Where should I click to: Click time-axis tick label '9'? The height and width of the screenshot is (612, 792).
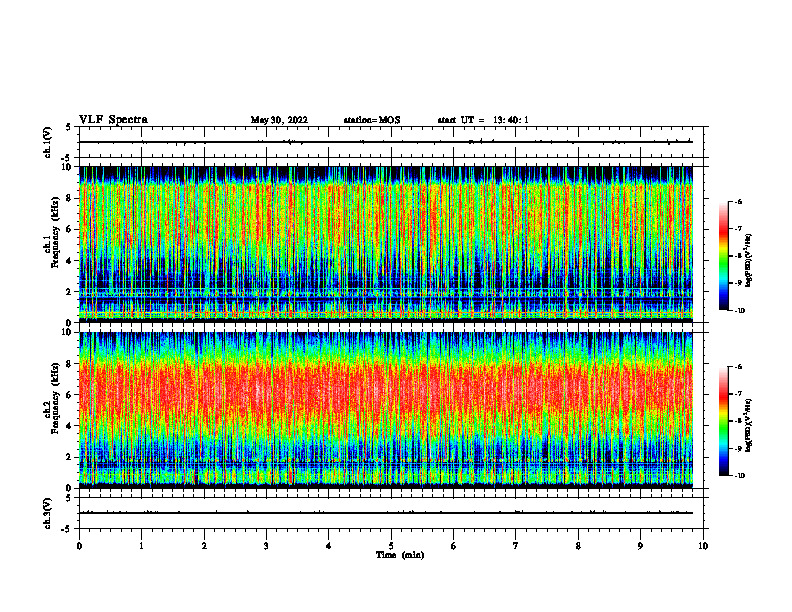pos(640,546)
